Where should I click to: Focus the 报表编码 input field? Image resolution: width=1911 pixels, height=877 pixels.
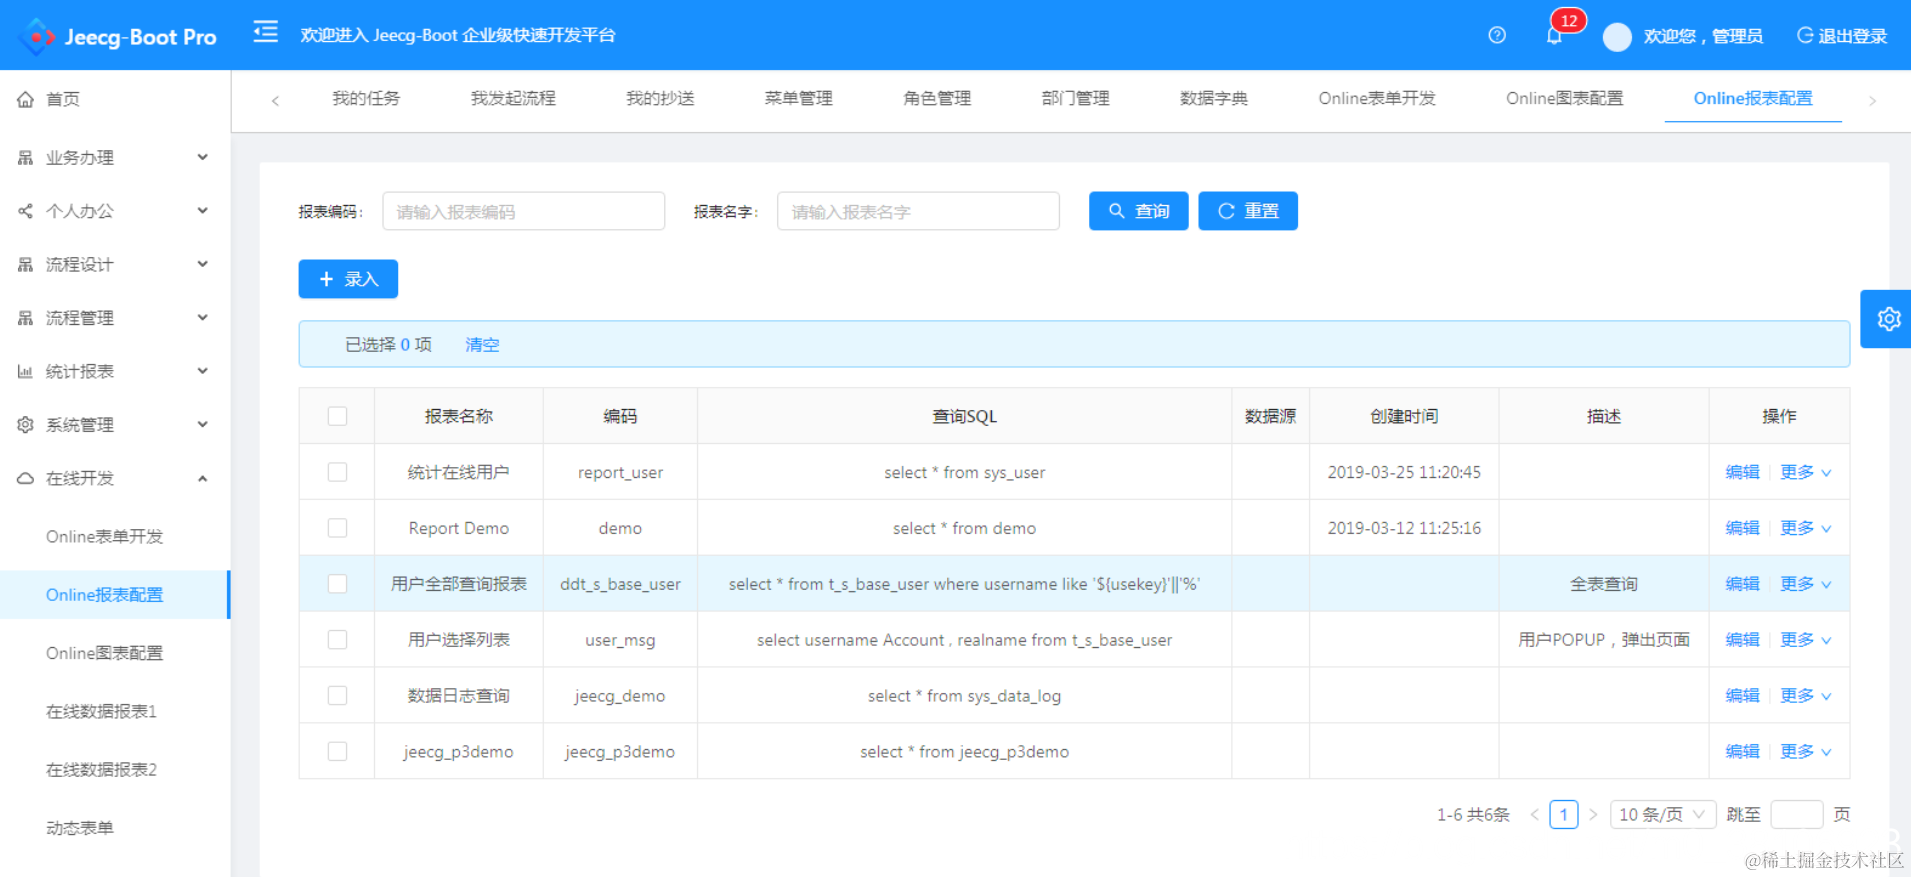point(524,211)
